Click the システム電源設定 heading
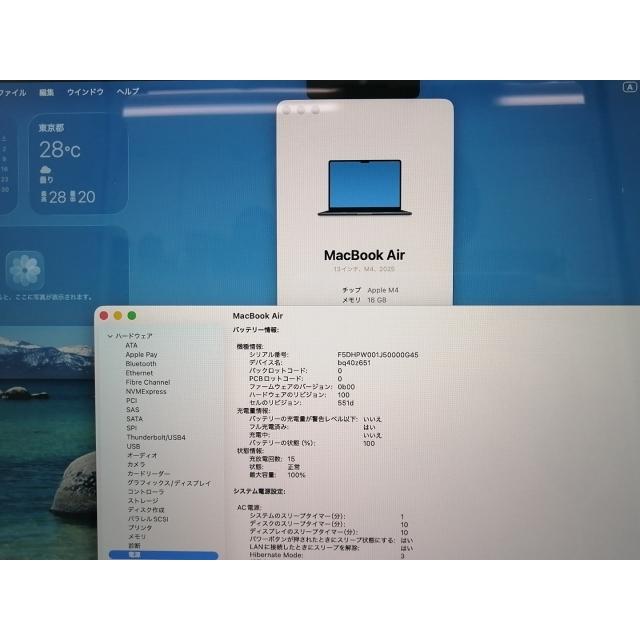This screenshot has height=640, width=640. click(259, 491)
